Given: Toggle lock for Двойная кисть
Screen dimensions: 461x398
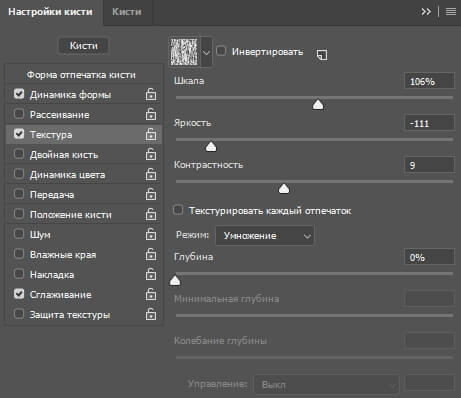Looking at the screenshot, I should (151, 154).
